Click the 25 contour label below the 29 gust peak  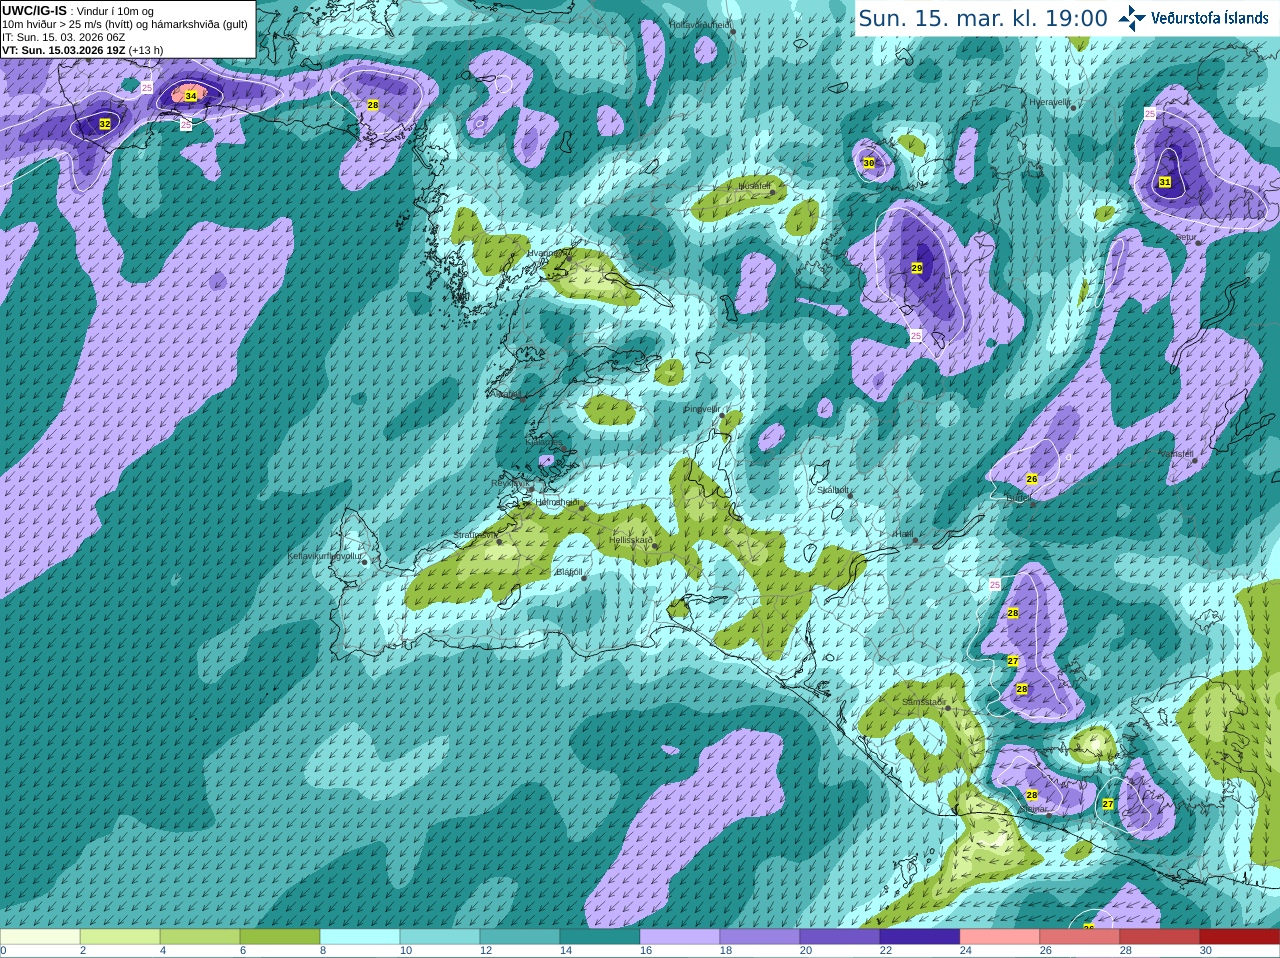point(916,336)
